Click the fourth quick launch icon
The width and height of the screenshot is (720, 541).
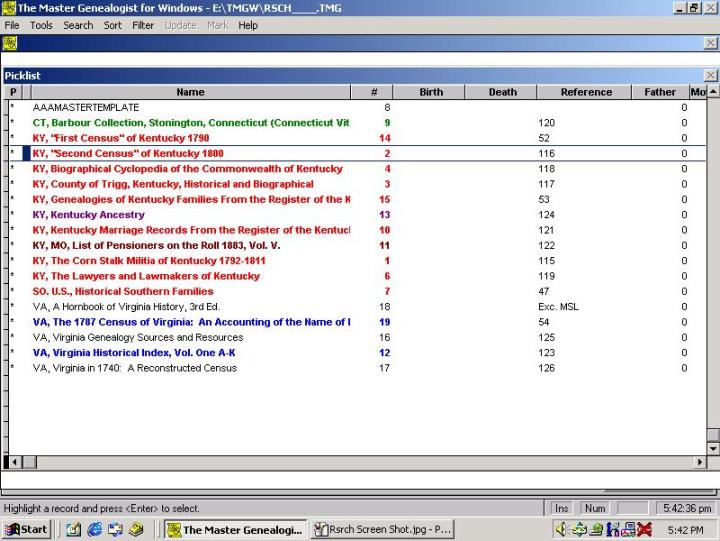(x=136, y=530)
